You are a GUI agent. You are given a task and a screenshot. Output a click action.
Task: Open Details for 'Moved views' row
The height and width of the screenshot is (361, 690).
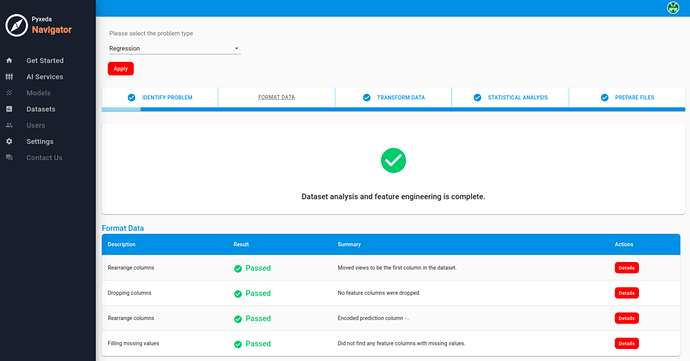tap(627, 268)
